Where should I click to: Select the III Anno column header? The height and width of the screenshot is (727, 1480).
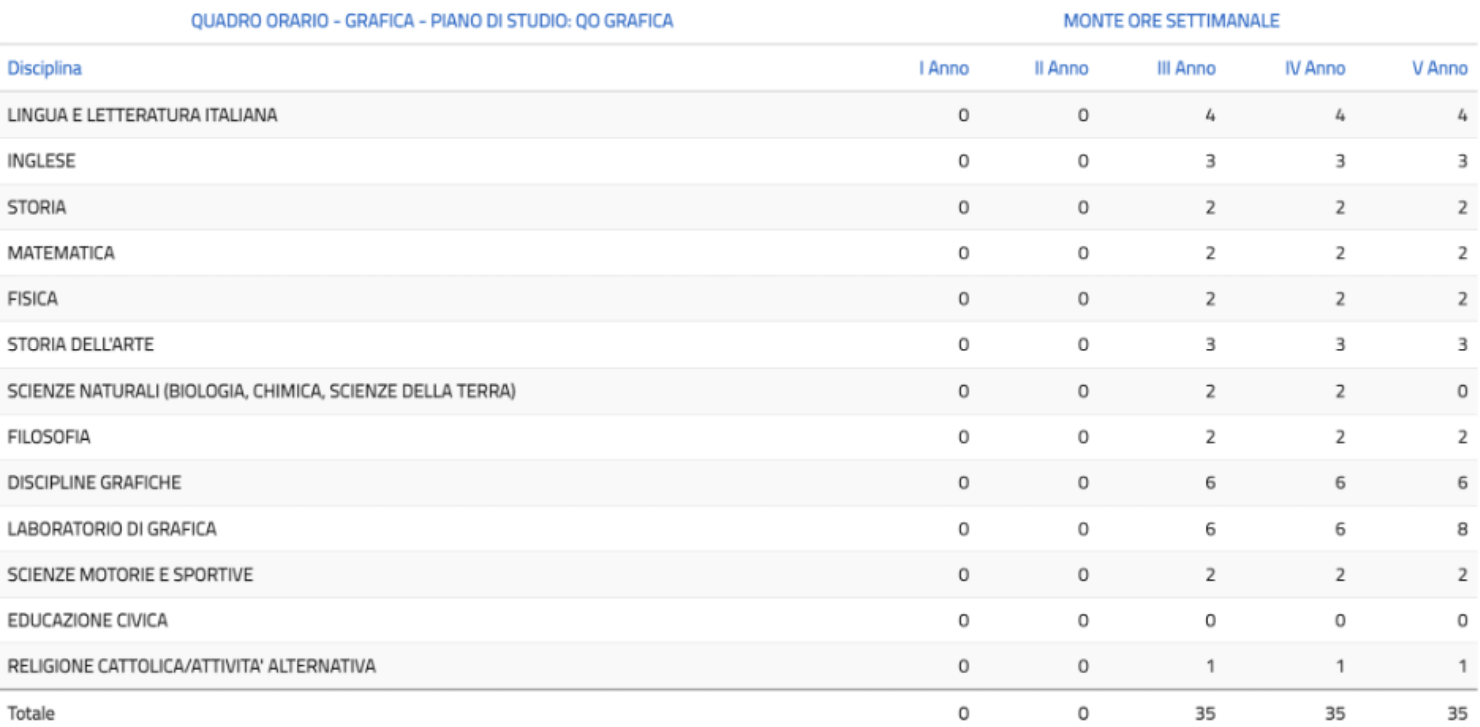click(1186, 69)
